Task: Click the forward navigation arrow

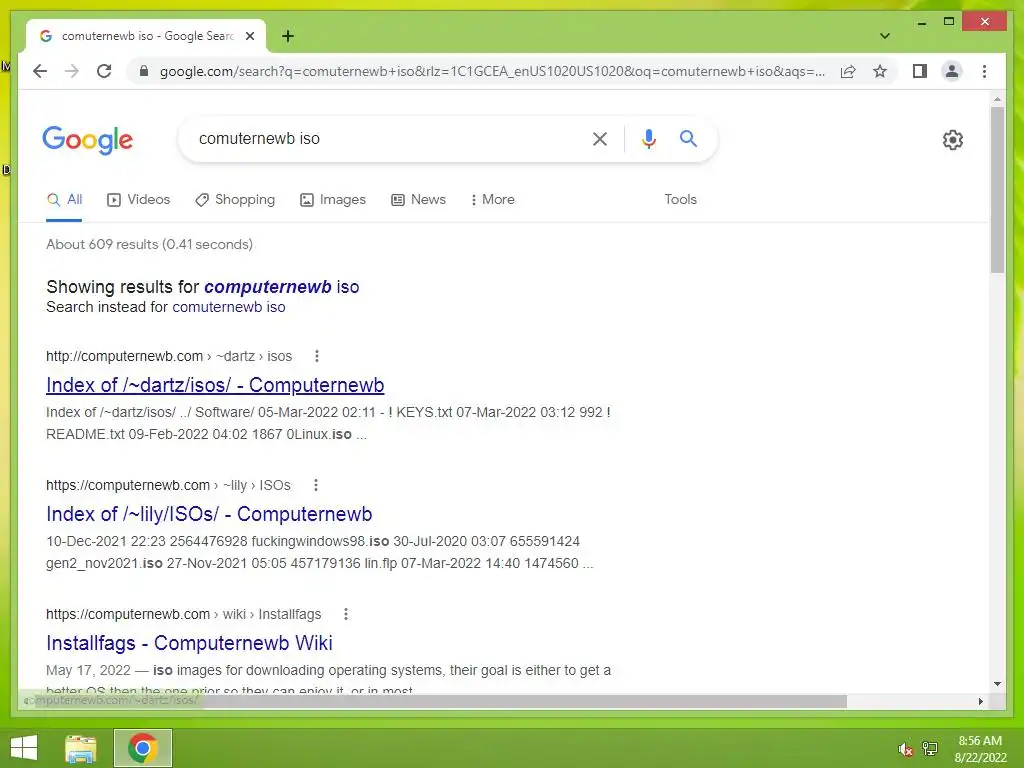Action: coord(72,71)
